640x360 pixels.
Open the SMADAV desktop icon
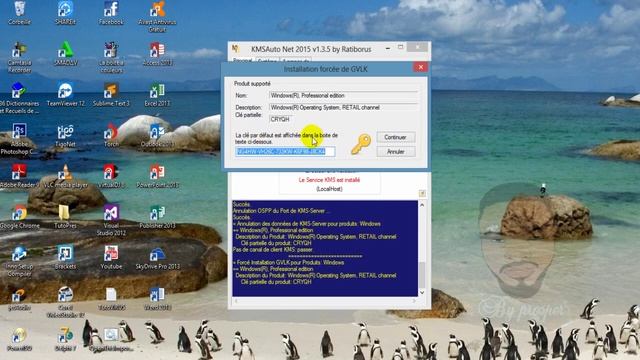tap(65, 53)
